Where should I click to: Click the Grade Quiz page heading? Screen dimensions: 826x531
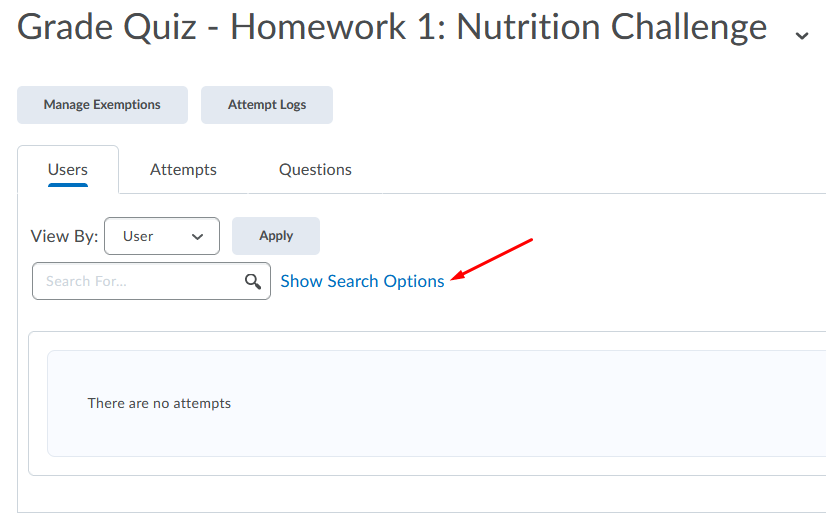pyautogui.click(x=392, y=28)
